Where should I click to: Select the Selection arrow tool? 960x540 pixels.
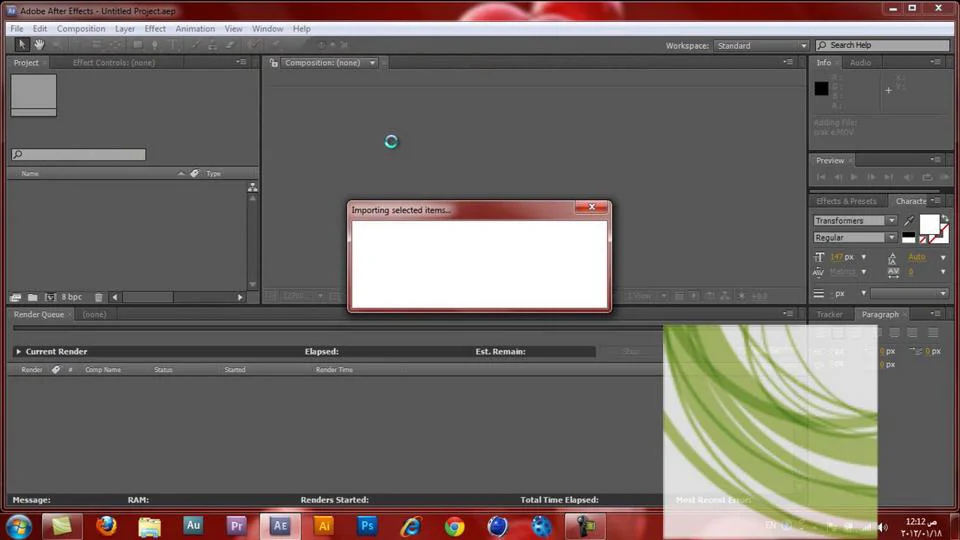point(21,45)
